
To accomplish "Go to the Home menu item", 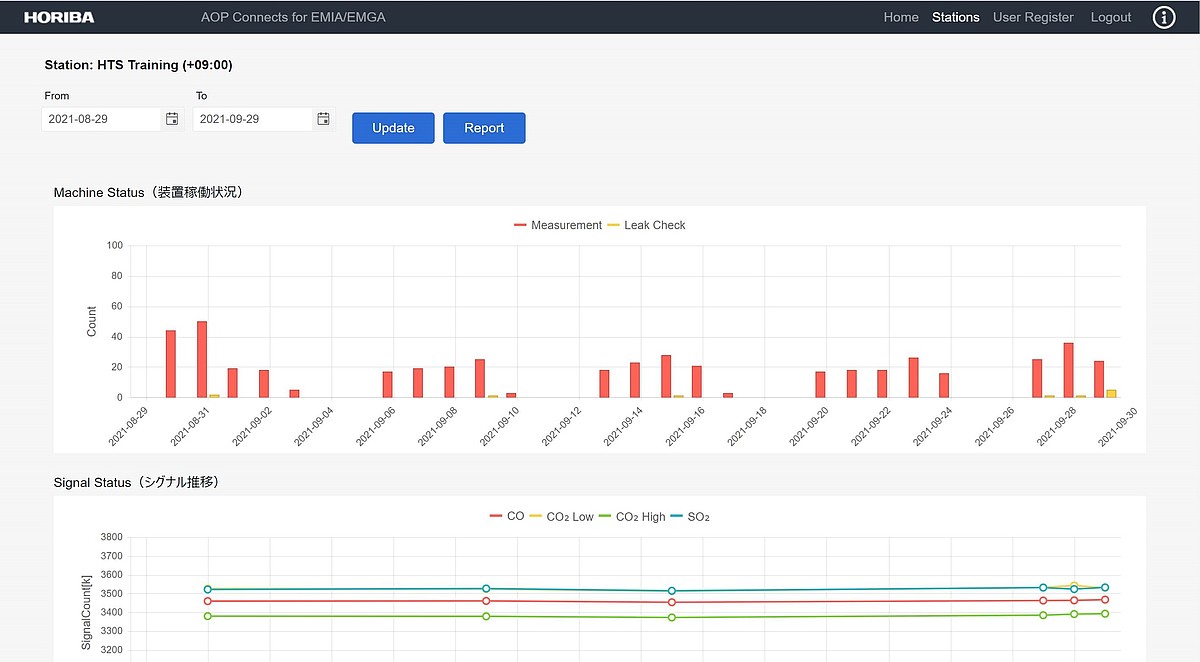I will coord(901,17).
